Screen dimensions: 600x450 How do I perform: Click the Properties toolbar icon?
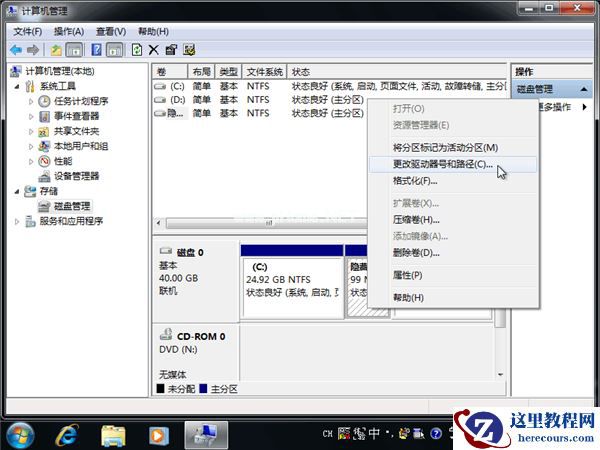(x=171, y=50)
